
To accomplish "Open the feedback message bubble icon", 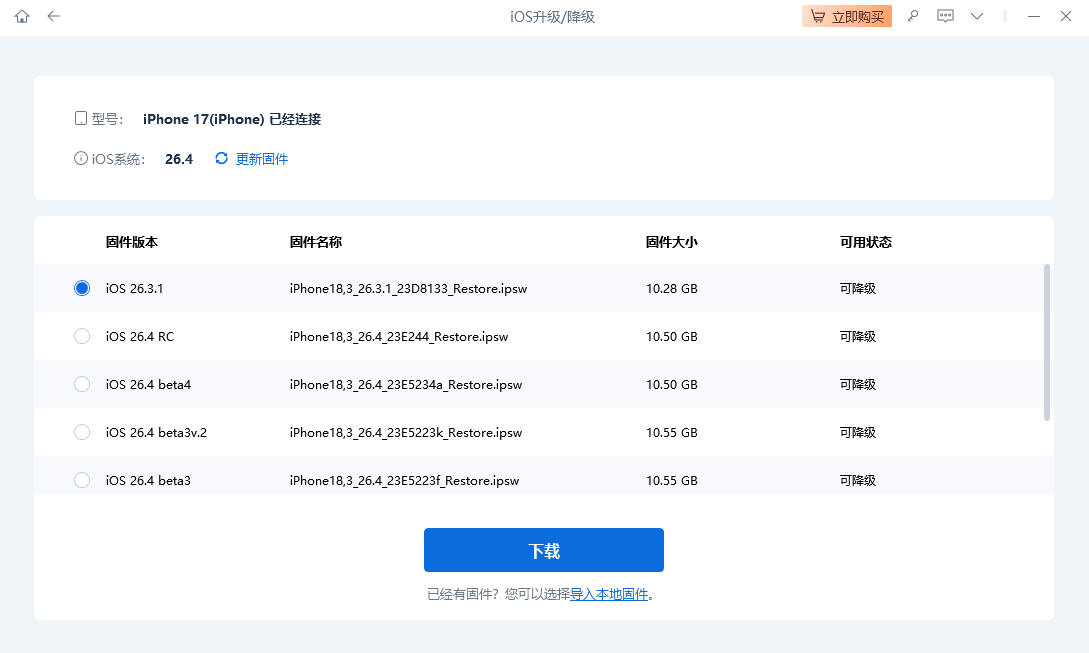I will 945,16.
